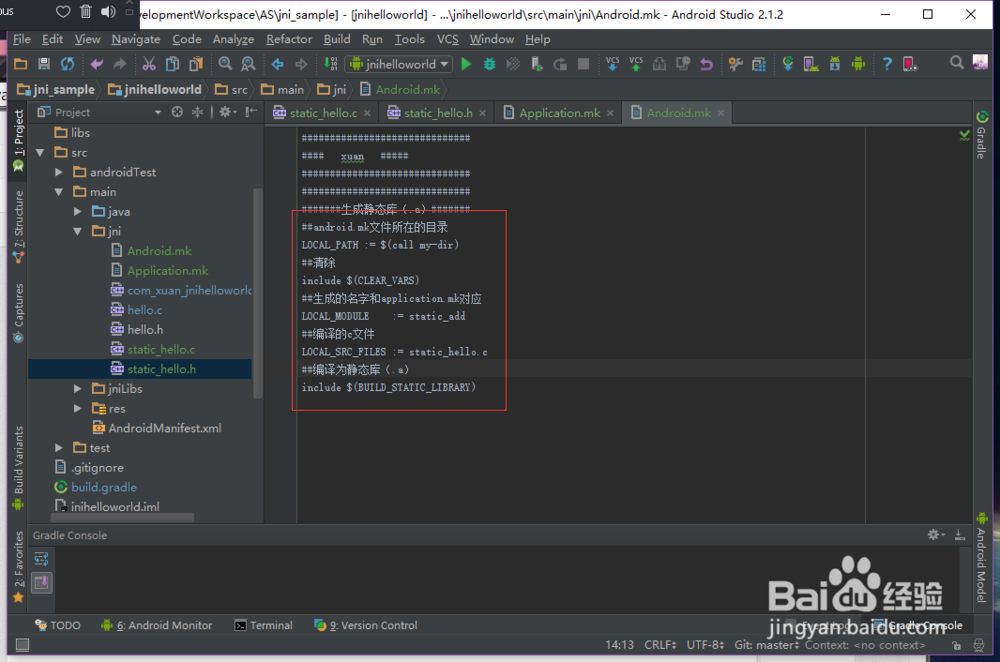Click the Redo arrow icon
Image resolution: width=1000 pixels, height=662 pixels.
(x=119, y=64)
